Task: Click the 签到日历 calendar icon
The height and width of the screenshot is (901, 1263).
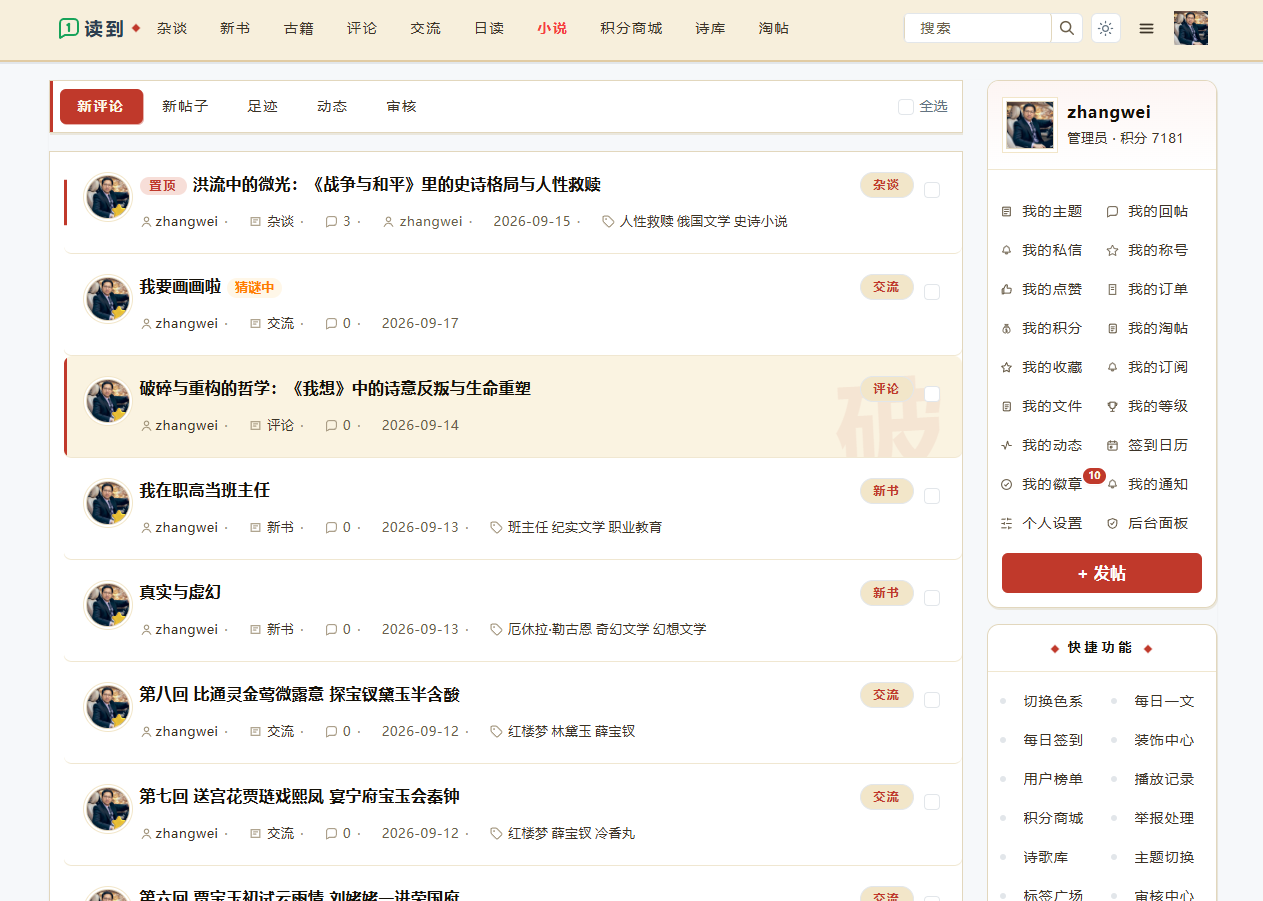Action: click(1112, 445)
